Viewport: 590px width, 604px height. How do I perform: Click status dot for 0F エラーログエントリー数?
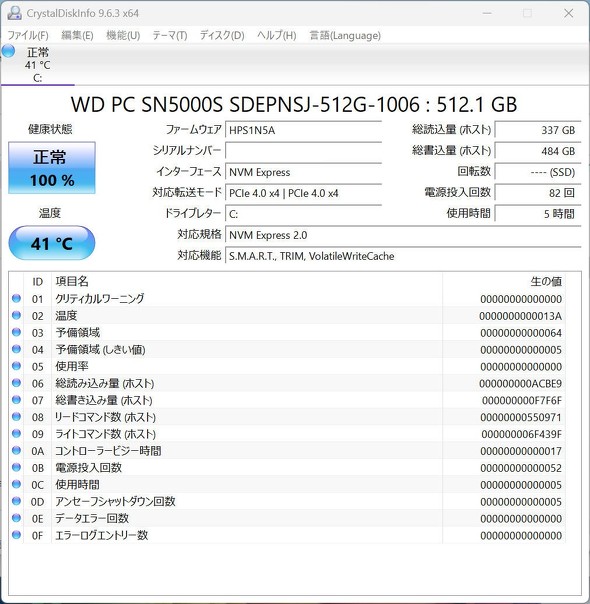[x=16, y=535]
